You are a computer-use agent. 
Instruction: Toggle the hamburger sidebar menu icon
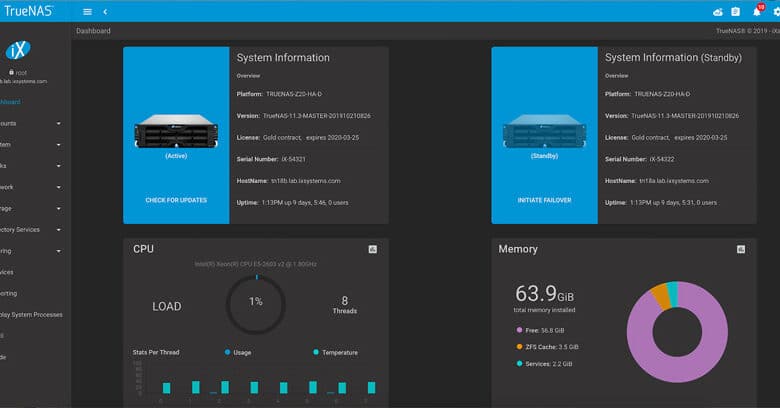[88, 11]
